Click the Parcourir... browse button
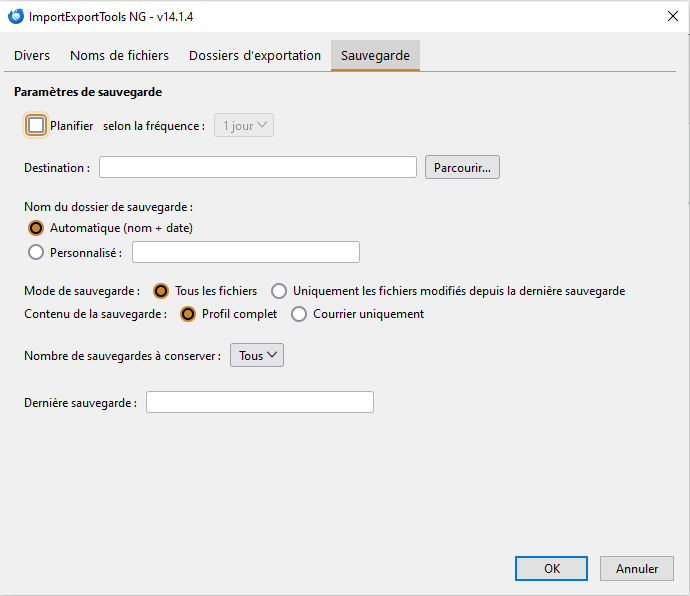 point(462,167)
